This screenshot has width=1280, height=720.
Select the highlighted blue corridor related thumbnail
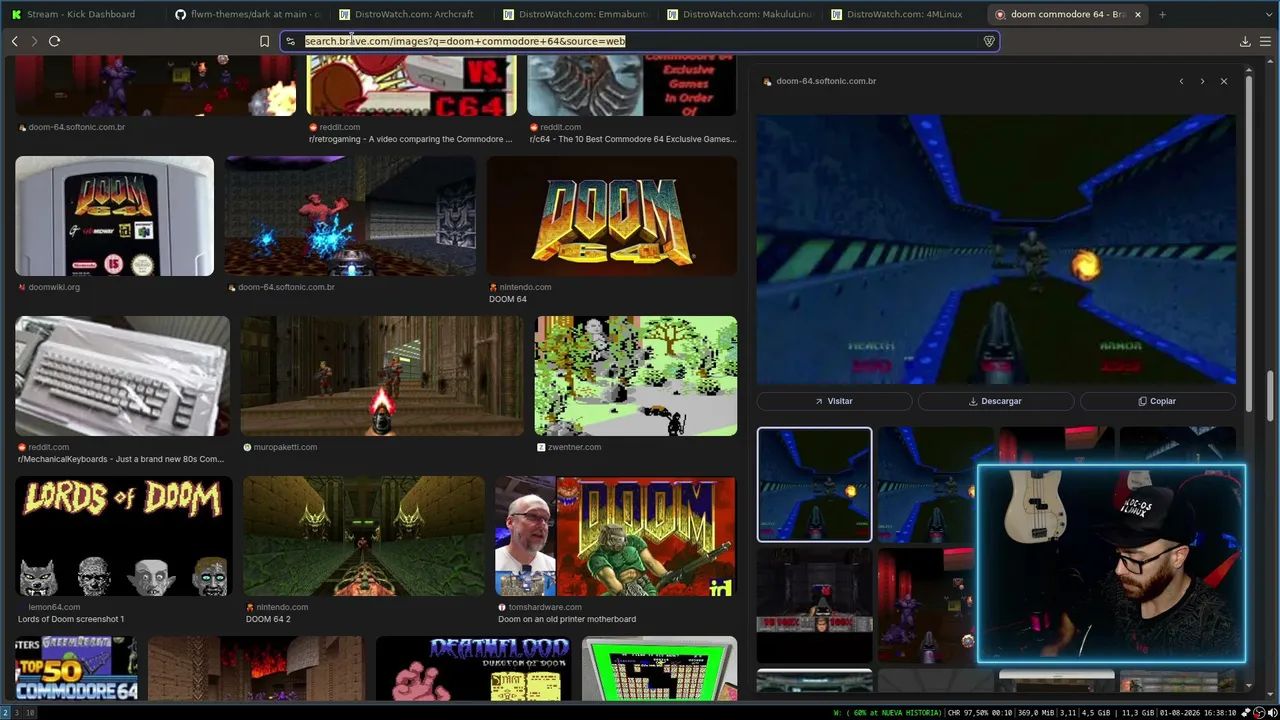(x=814, y=485)
